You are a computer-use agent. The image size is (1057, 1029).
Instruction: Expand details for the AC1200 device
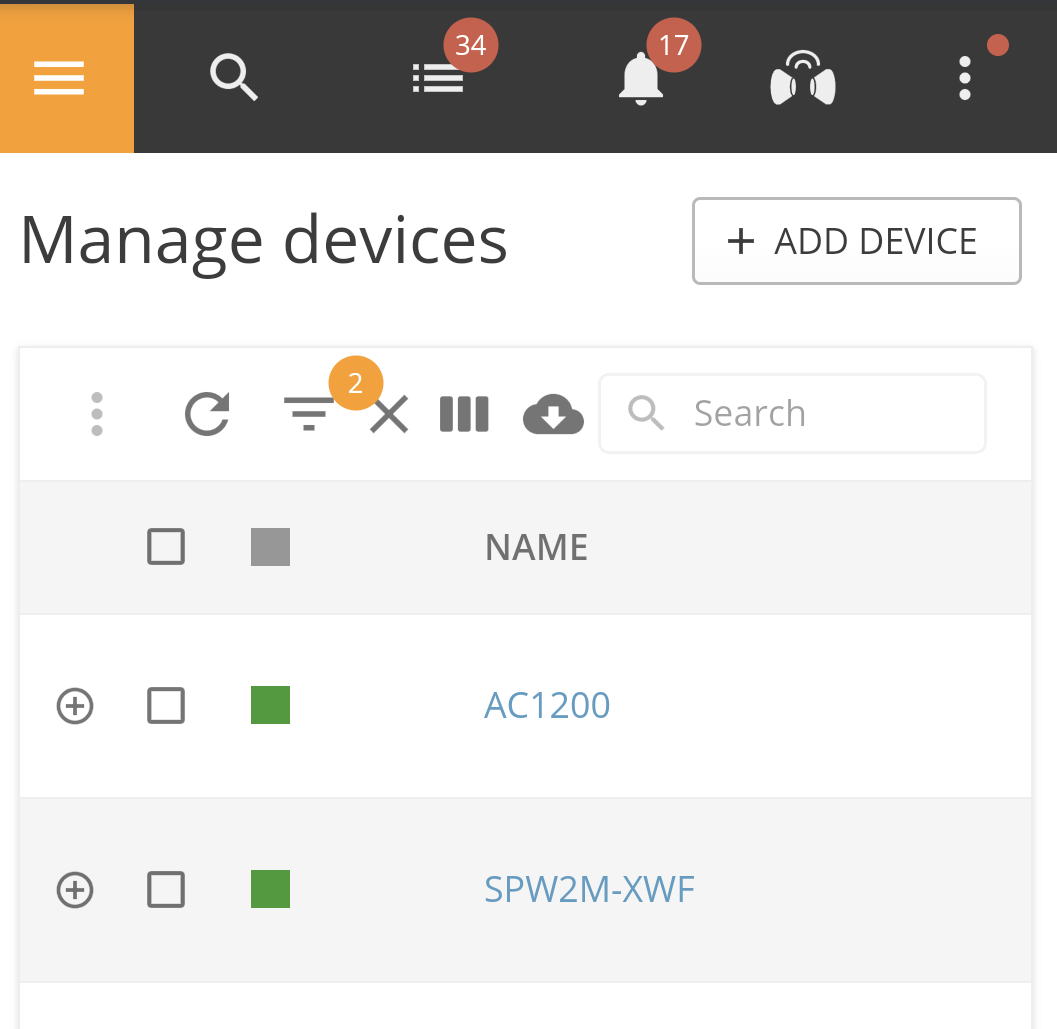74,706
